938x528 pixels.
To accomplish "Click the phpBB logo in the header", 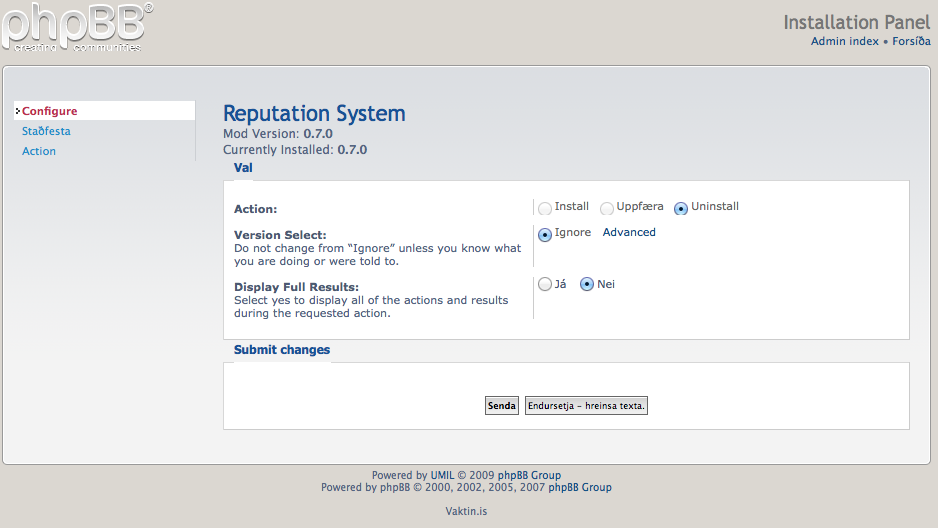I will [x=77, y=27].
